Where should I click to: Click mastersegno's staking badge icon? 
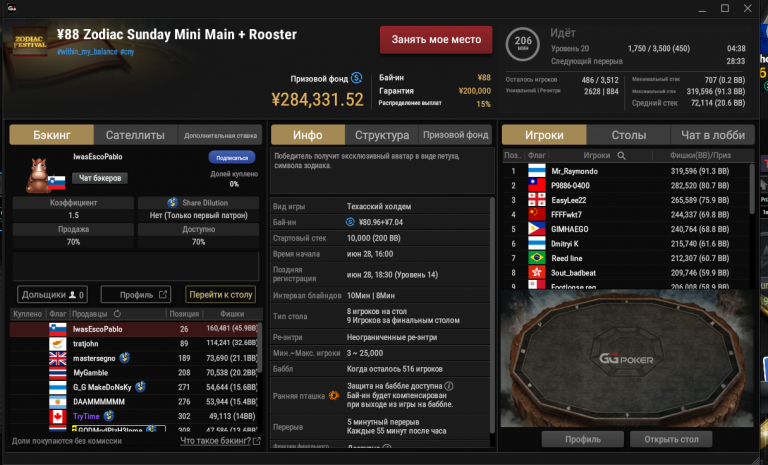click(124, 358)
